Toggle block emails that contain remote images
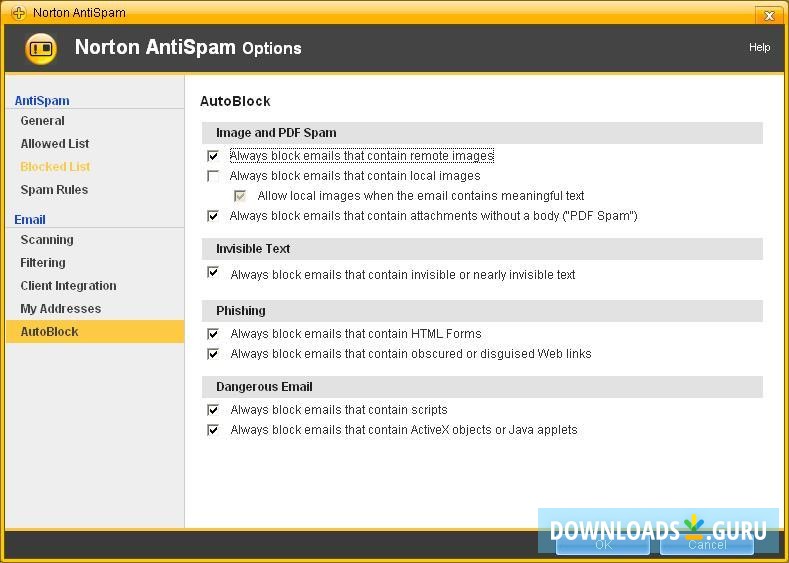 (213, 156)
